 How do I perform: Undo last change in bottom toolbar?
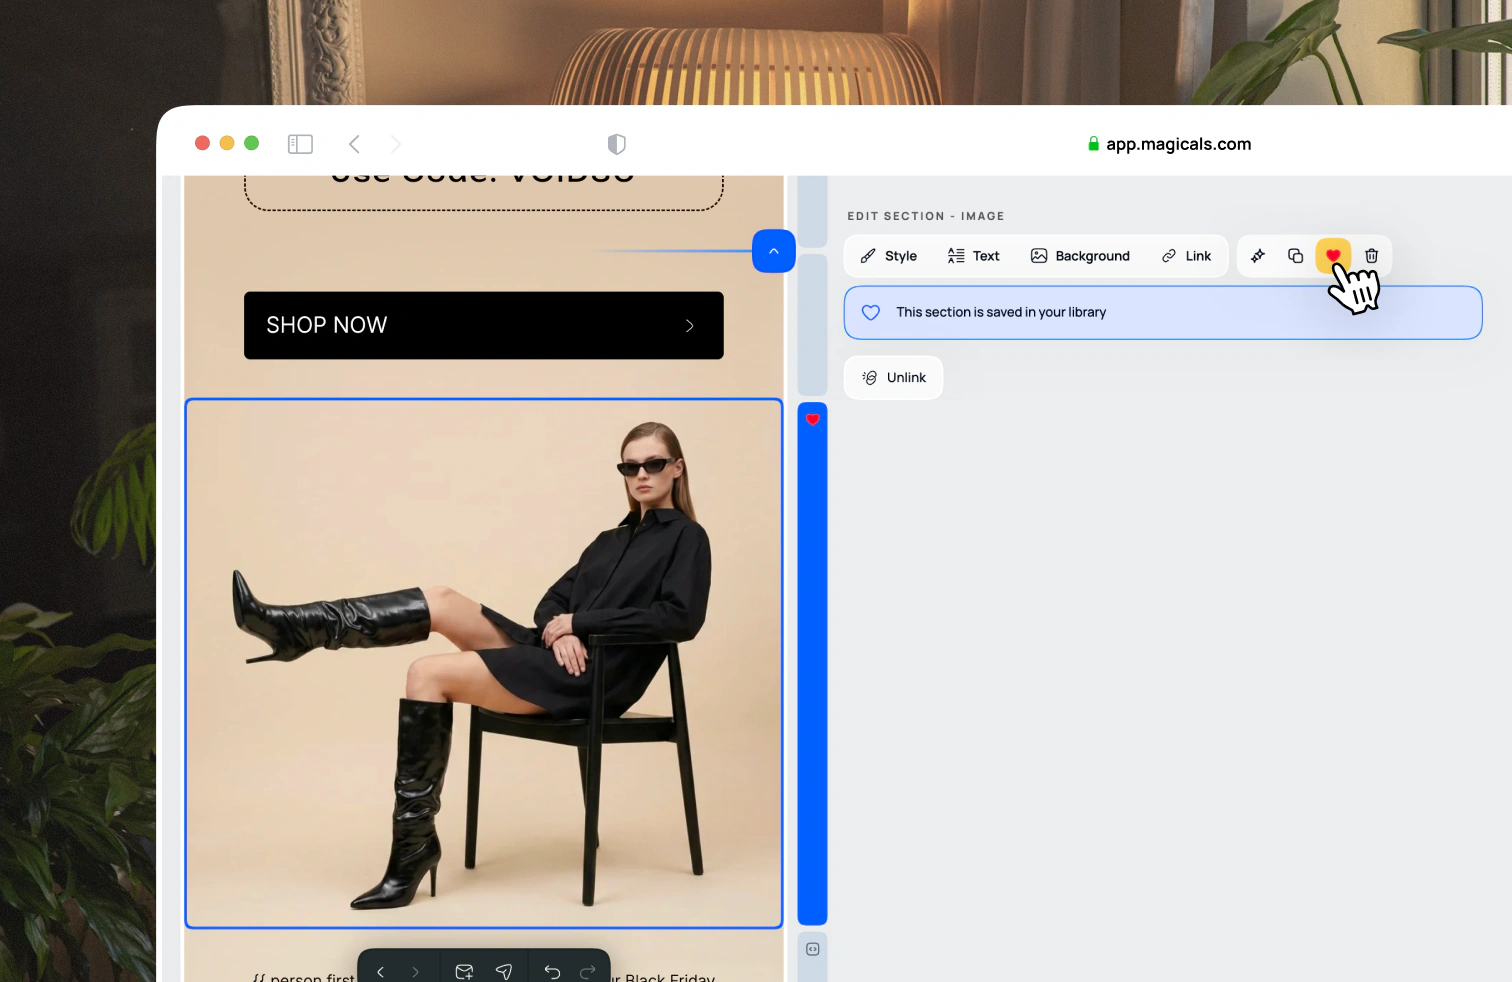[x=552, y=971]
